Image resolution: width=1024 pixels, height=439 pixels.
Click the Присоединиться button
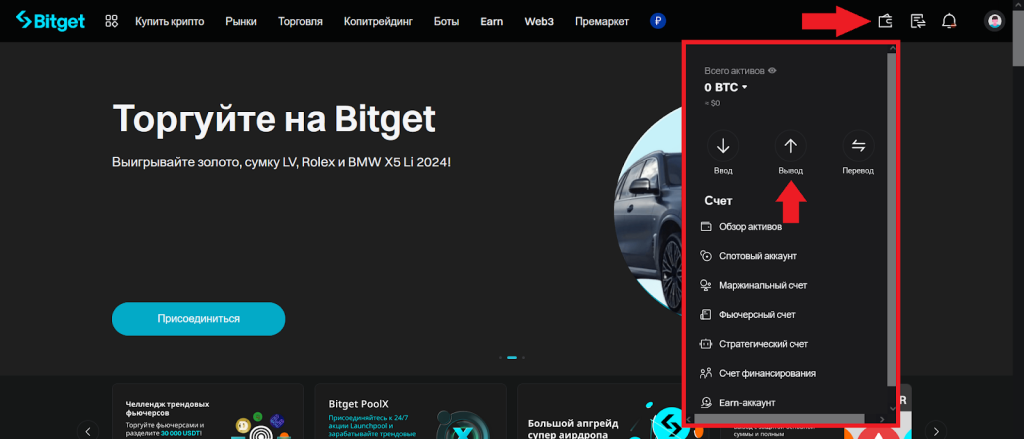click(x=198, y=318)
